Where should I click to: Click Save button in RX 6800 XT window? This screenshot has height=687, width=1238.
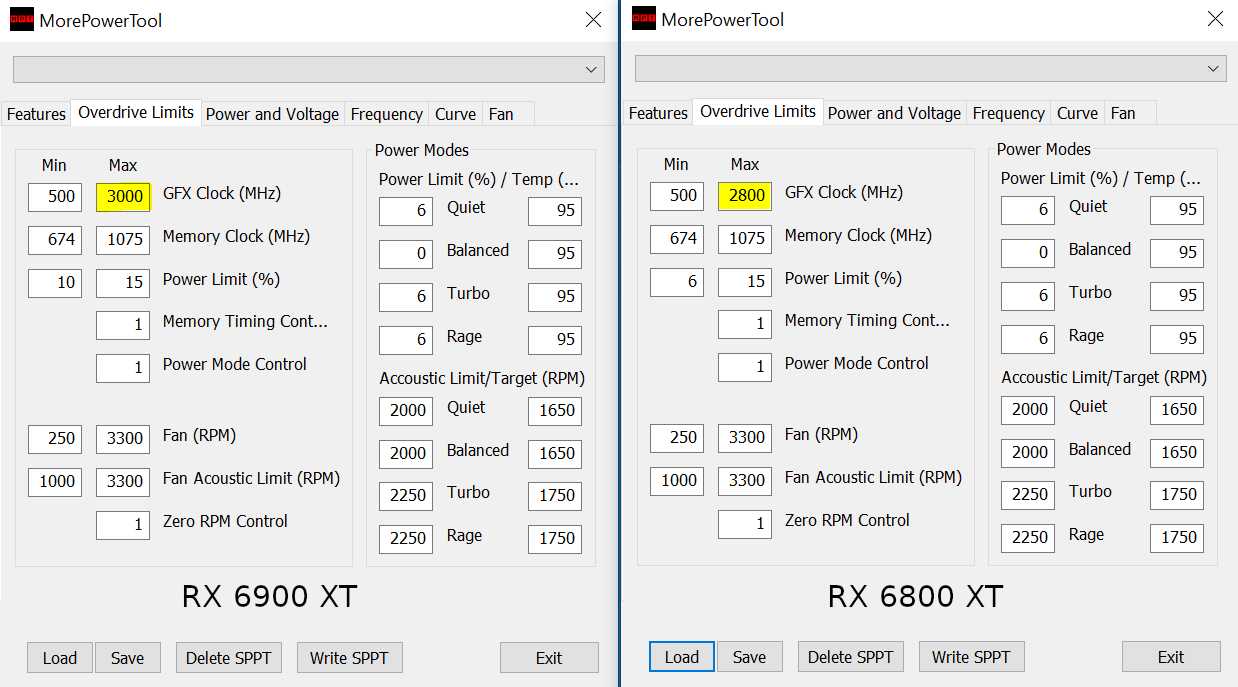[x=750, y=657]
